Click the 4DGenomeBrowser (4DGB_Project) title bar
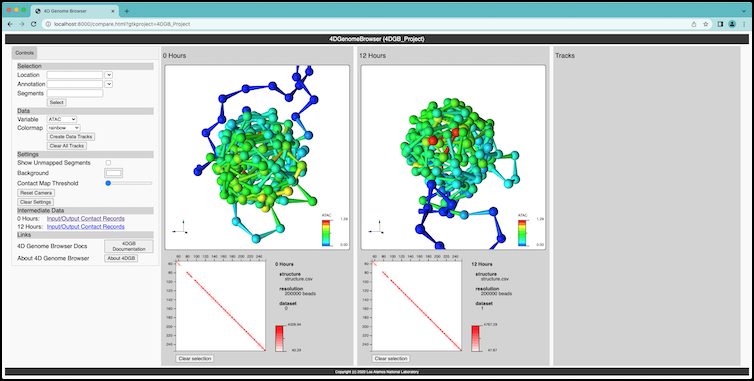This screenshot has height=381, width=754. tap(377, 39)
